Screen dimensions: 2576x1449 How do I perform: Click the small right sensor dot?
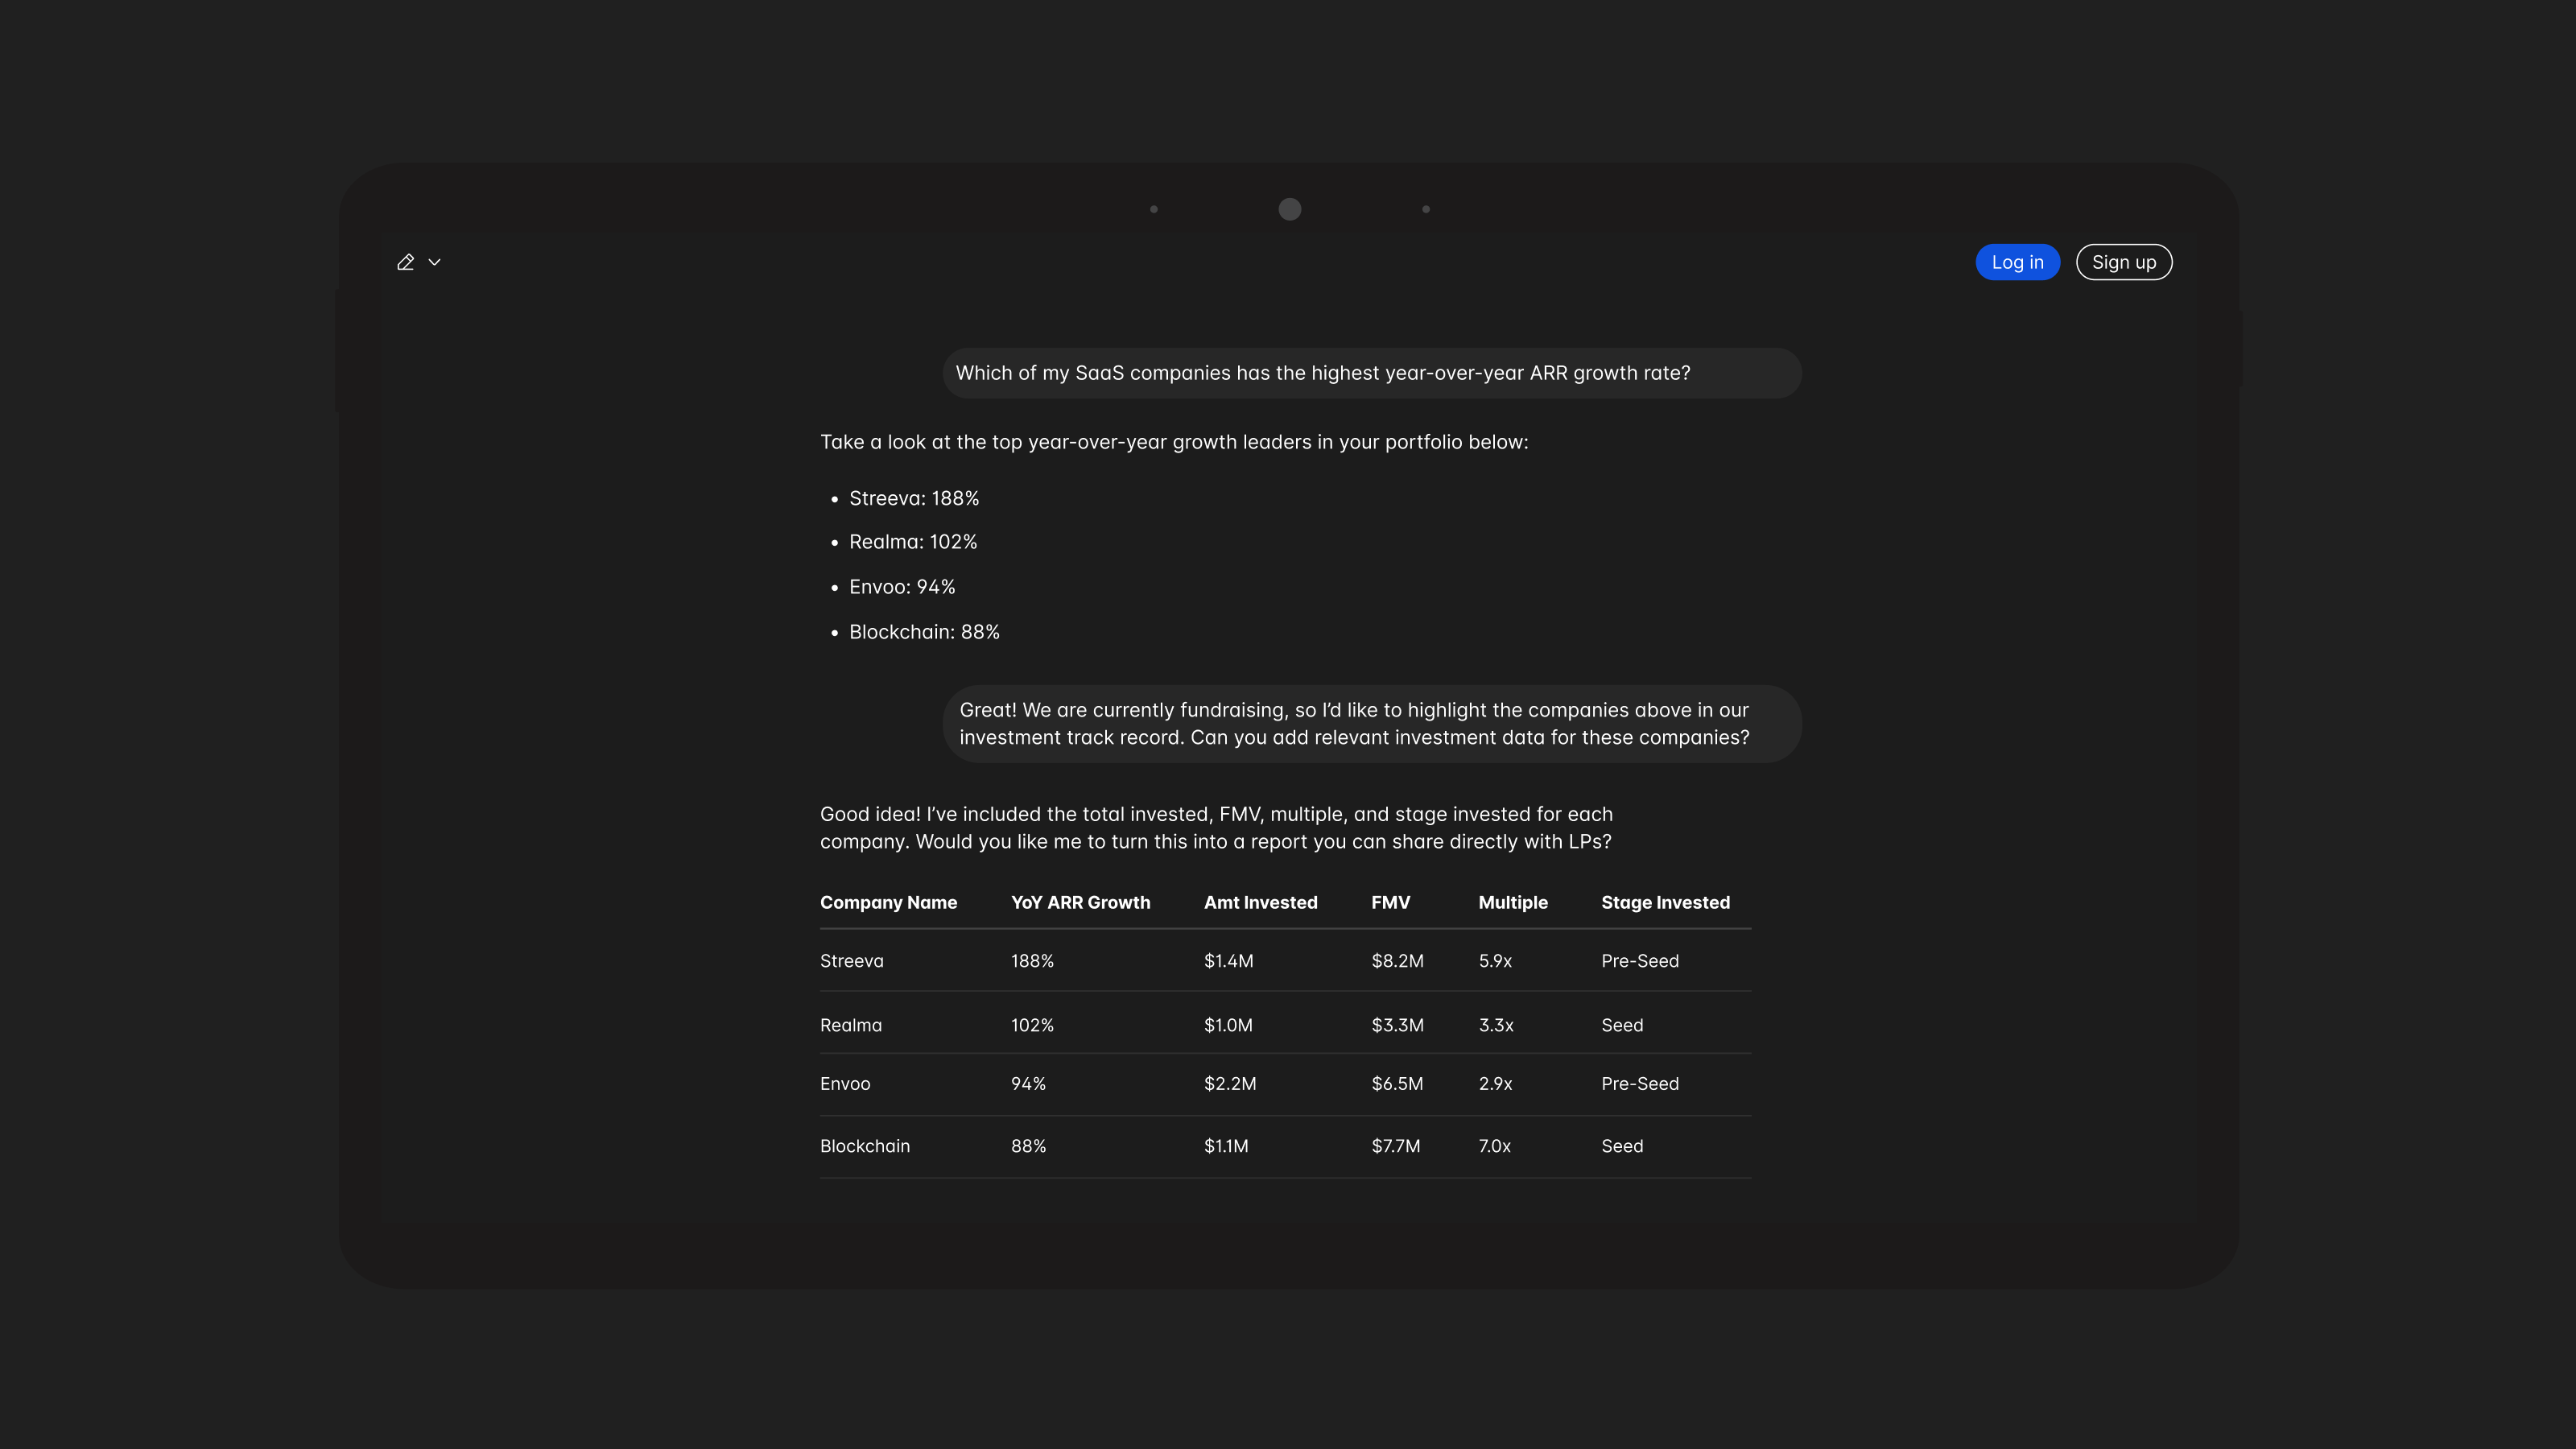[x=1425, y=209]
